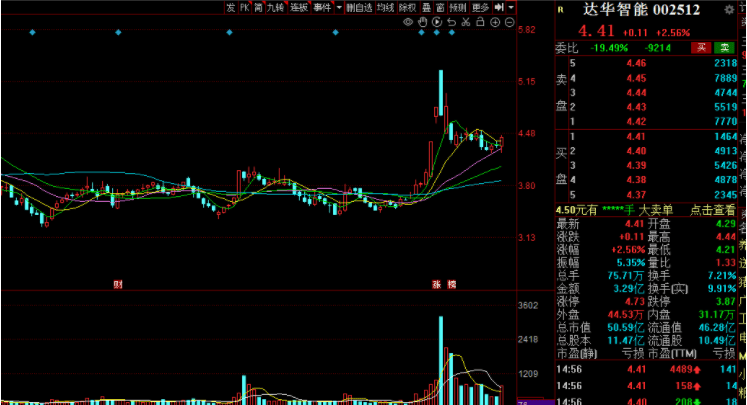Click 外盘 value 44.53万
The image size is (747, 405).
point(626,314)
